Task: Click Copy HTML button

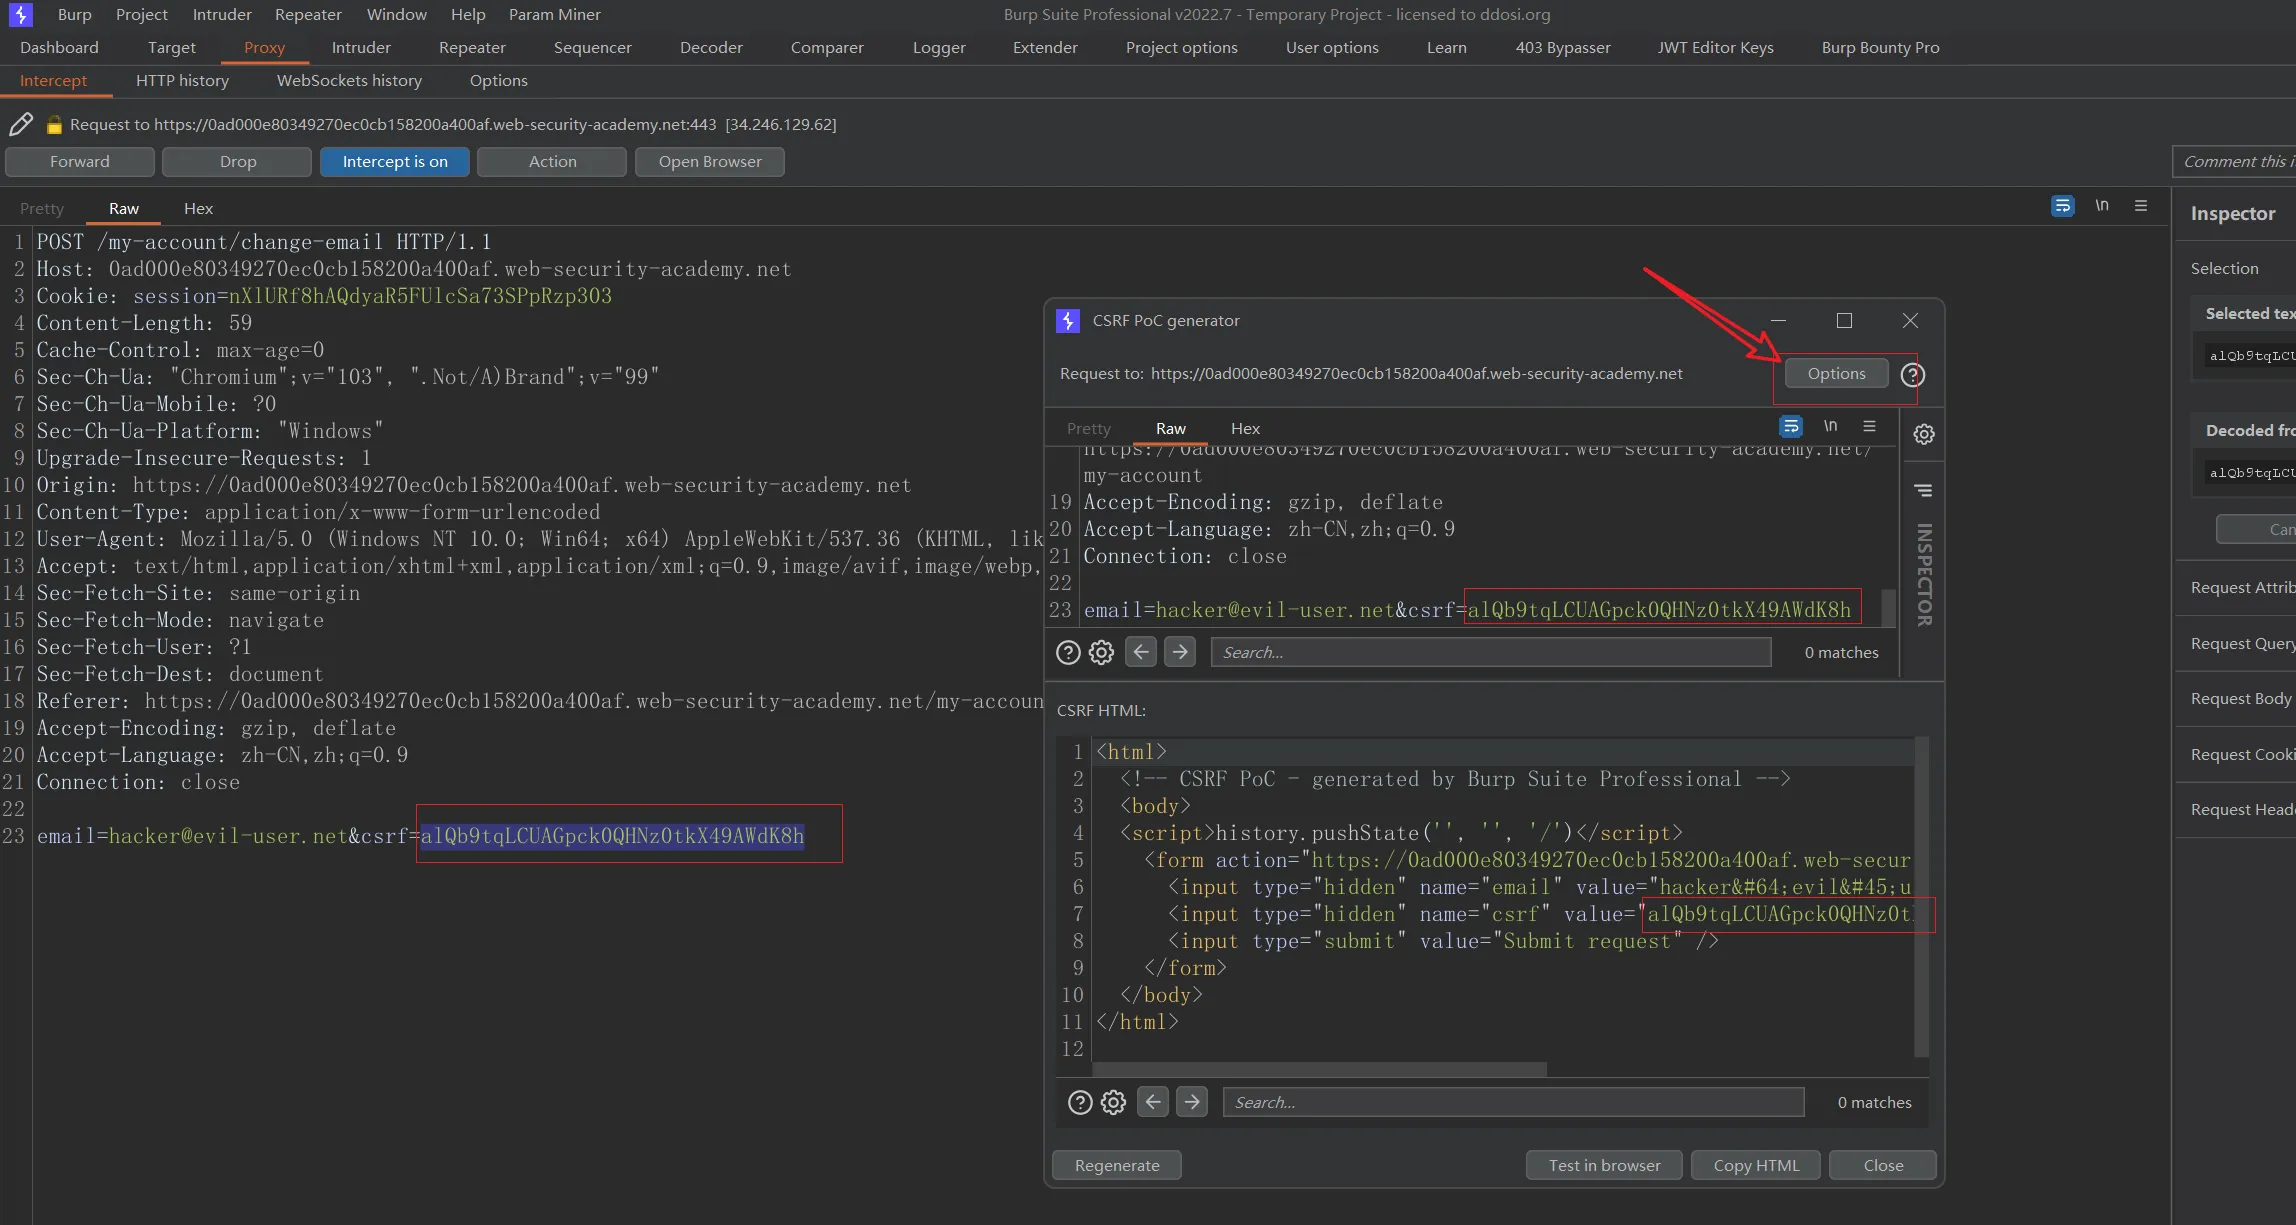Action: (1756, 1165)
